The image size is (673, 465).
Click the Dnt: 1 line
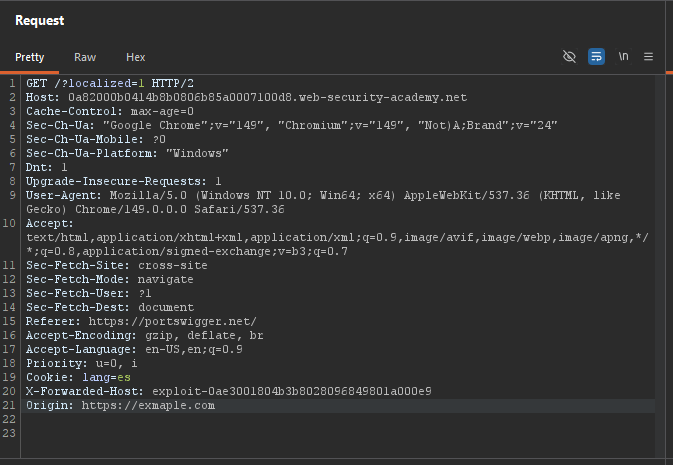[46, 167]
